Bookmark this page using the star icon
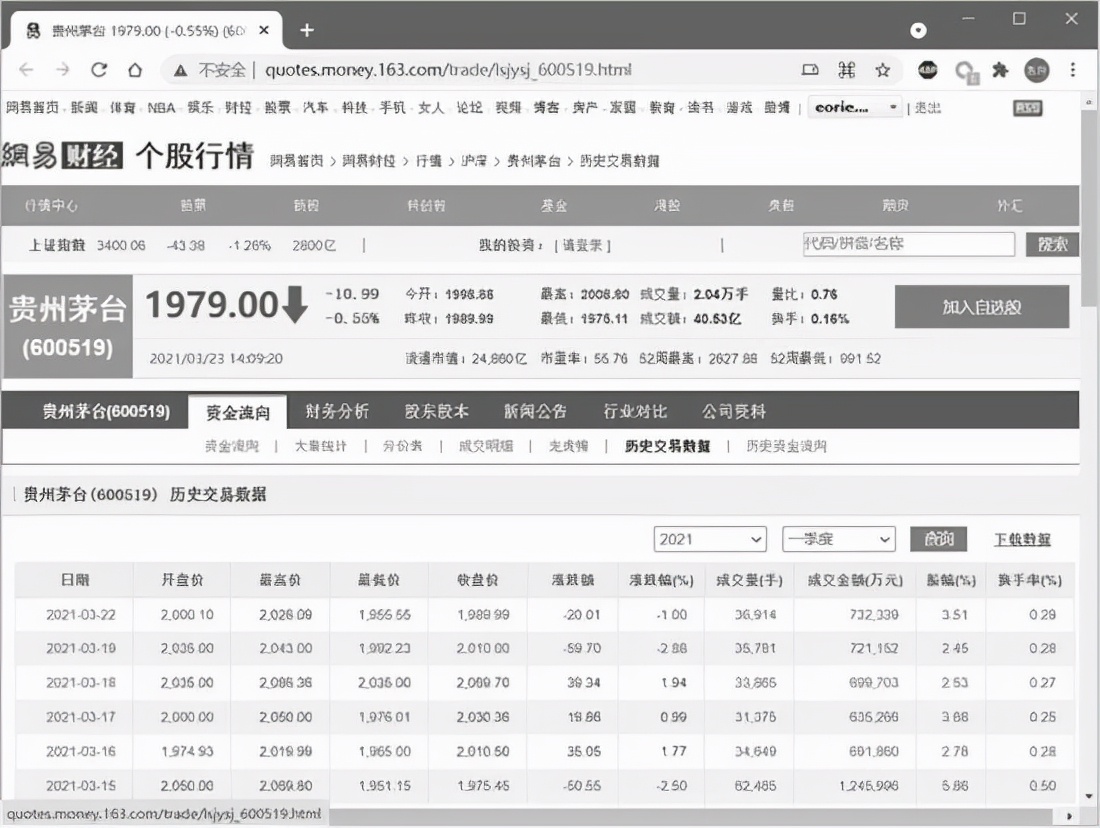 click(x=883, y=71)
